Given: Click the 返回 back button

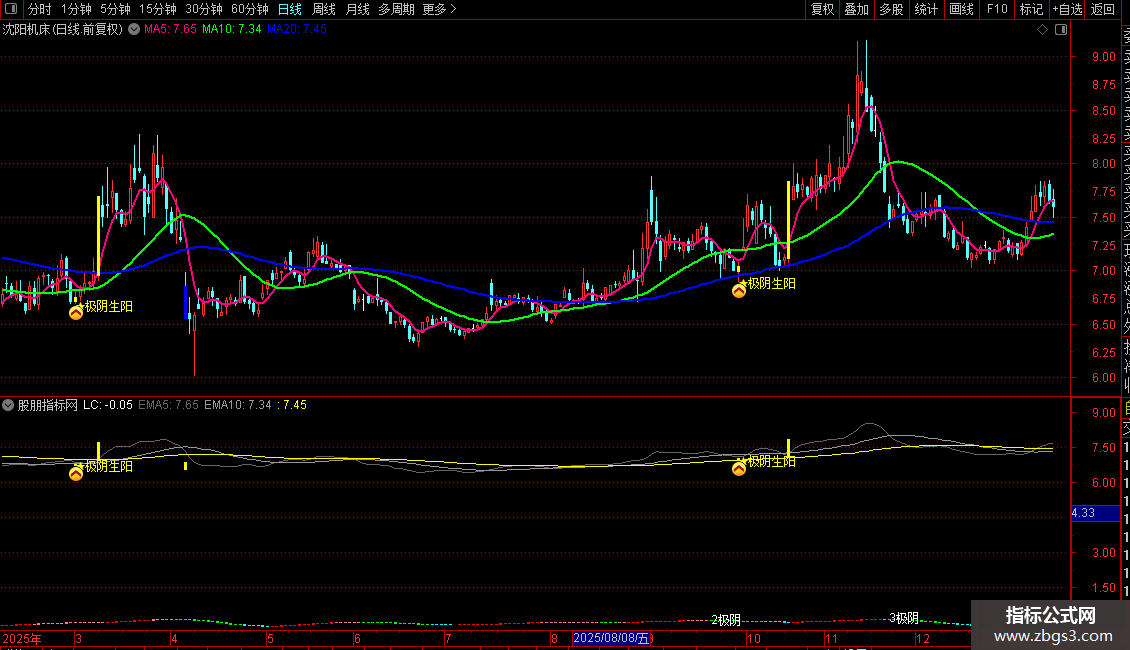Looking at the screenshot, I should click(x=1103, y=9).
